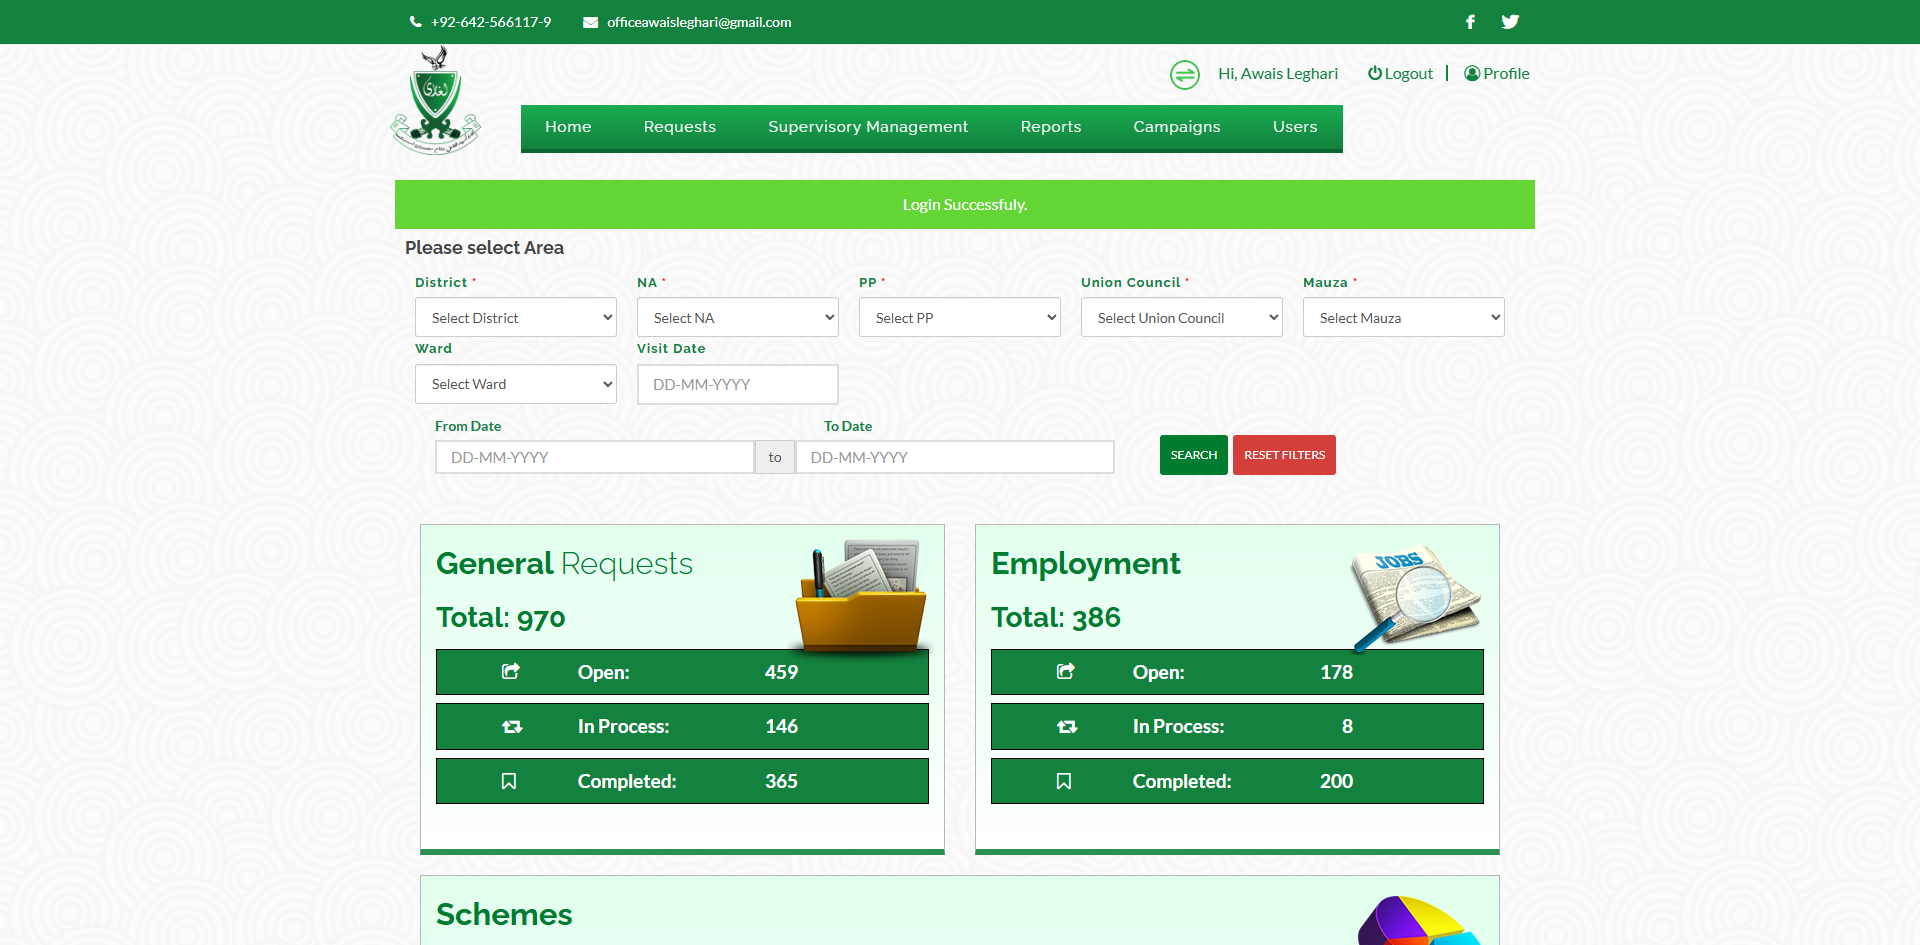The image size is (1920, 945).
Task: Click the bookmark icon in Employment Completed row
Action: tap(1064, 781)
